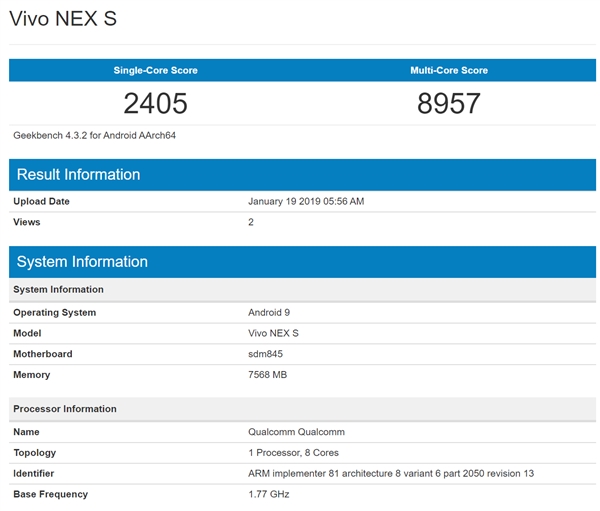Select the sdm845 motherboard value

266,354
